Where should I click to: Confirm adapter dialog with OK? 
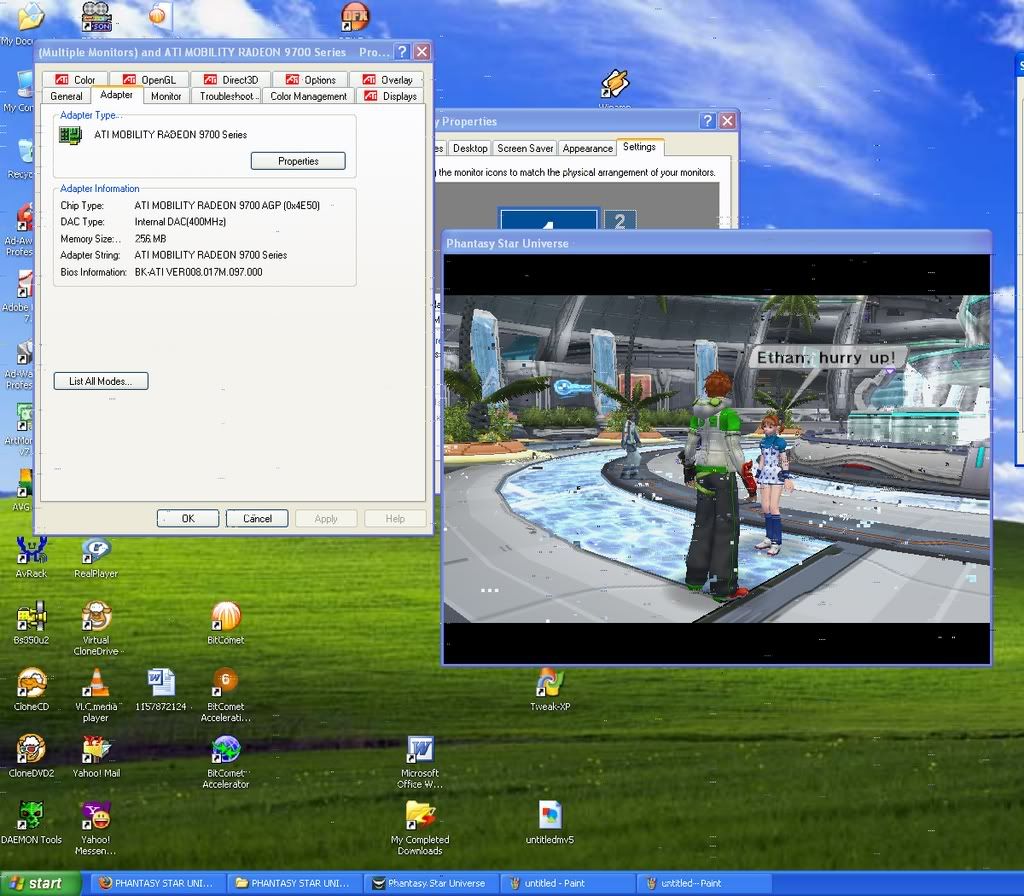coord(188,519)
